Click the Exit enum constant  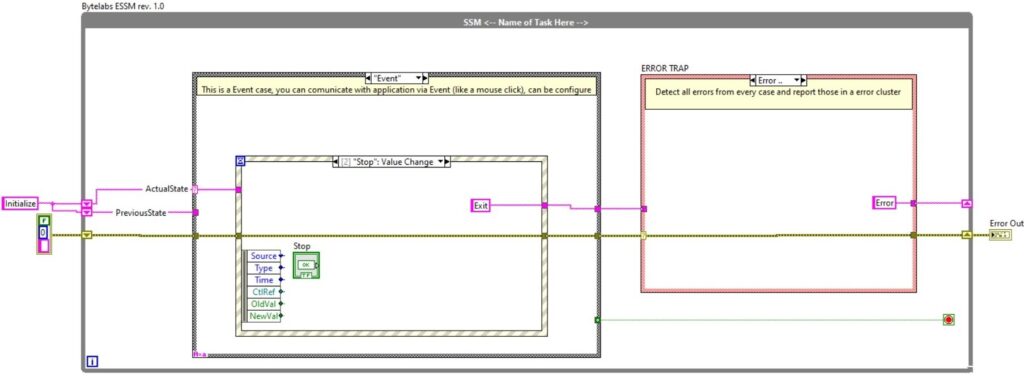point(481,206)
